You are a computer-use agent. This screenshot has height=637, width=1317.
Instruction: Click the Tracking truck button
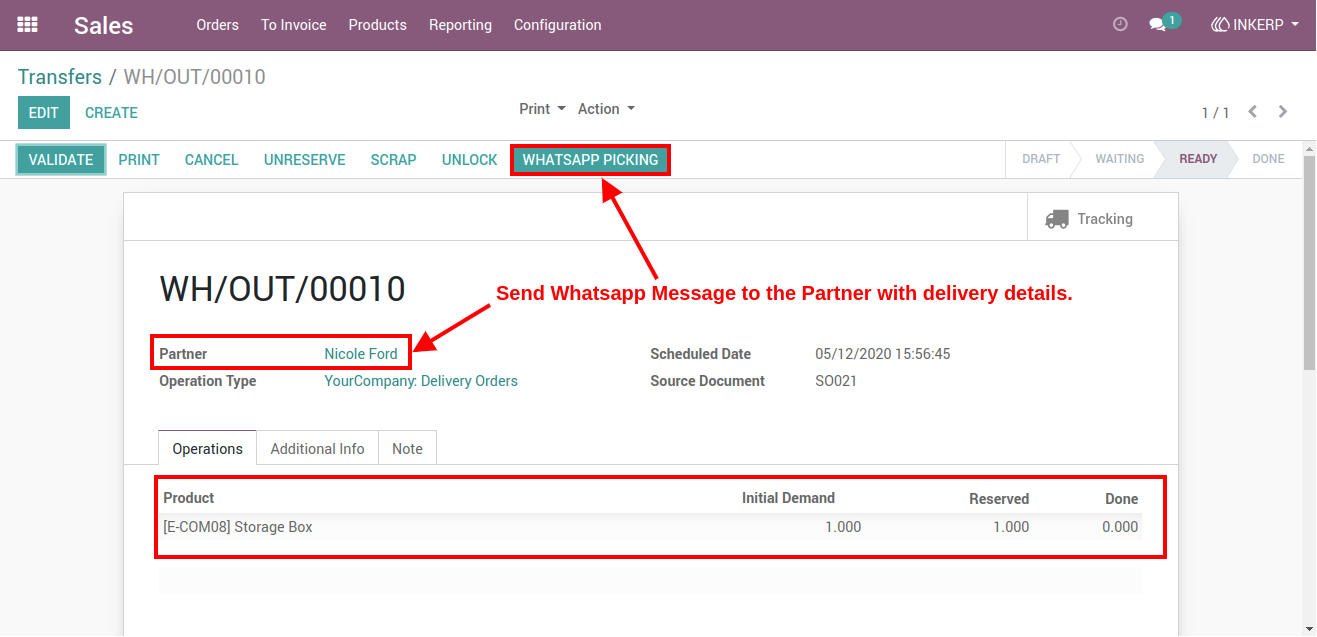(x=1103, y=219)
